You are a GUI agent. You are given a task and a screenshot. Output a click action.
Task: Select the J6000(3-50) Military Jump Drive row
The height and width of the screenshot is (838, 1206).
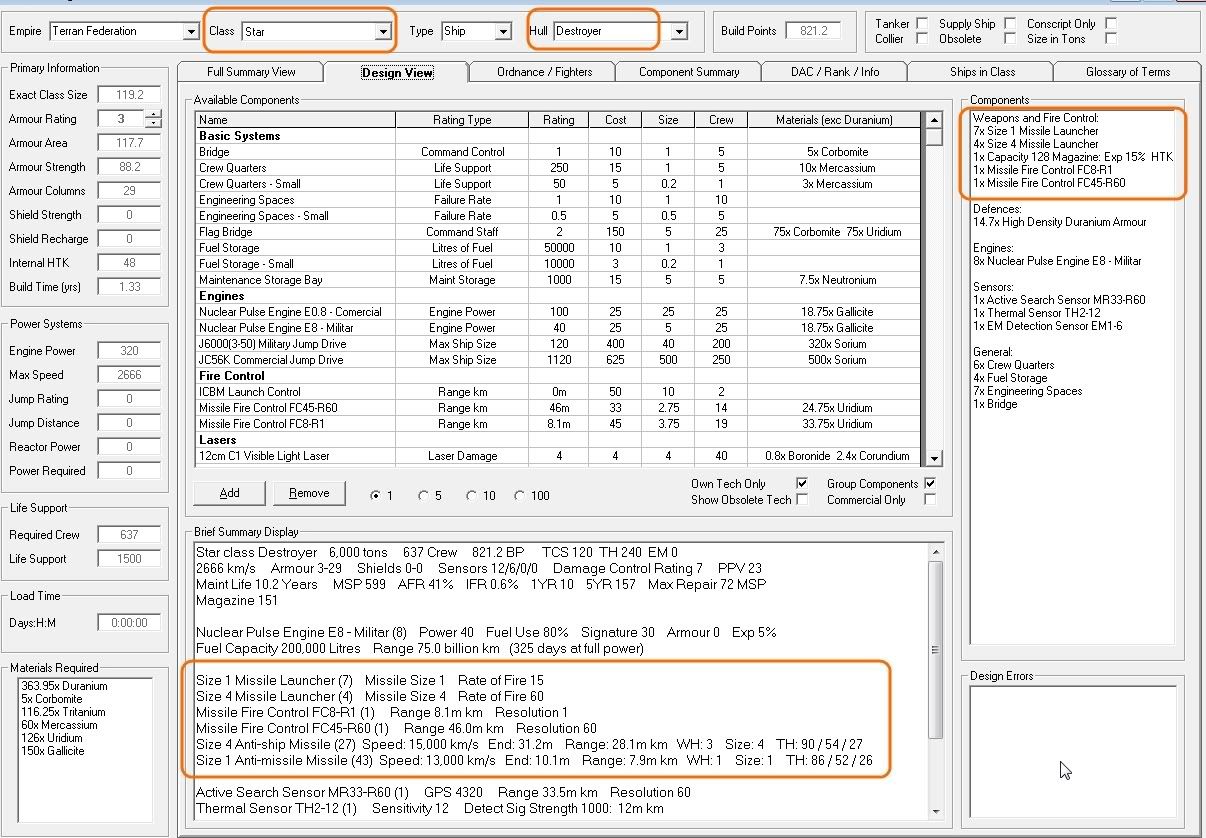coord(558,344)
